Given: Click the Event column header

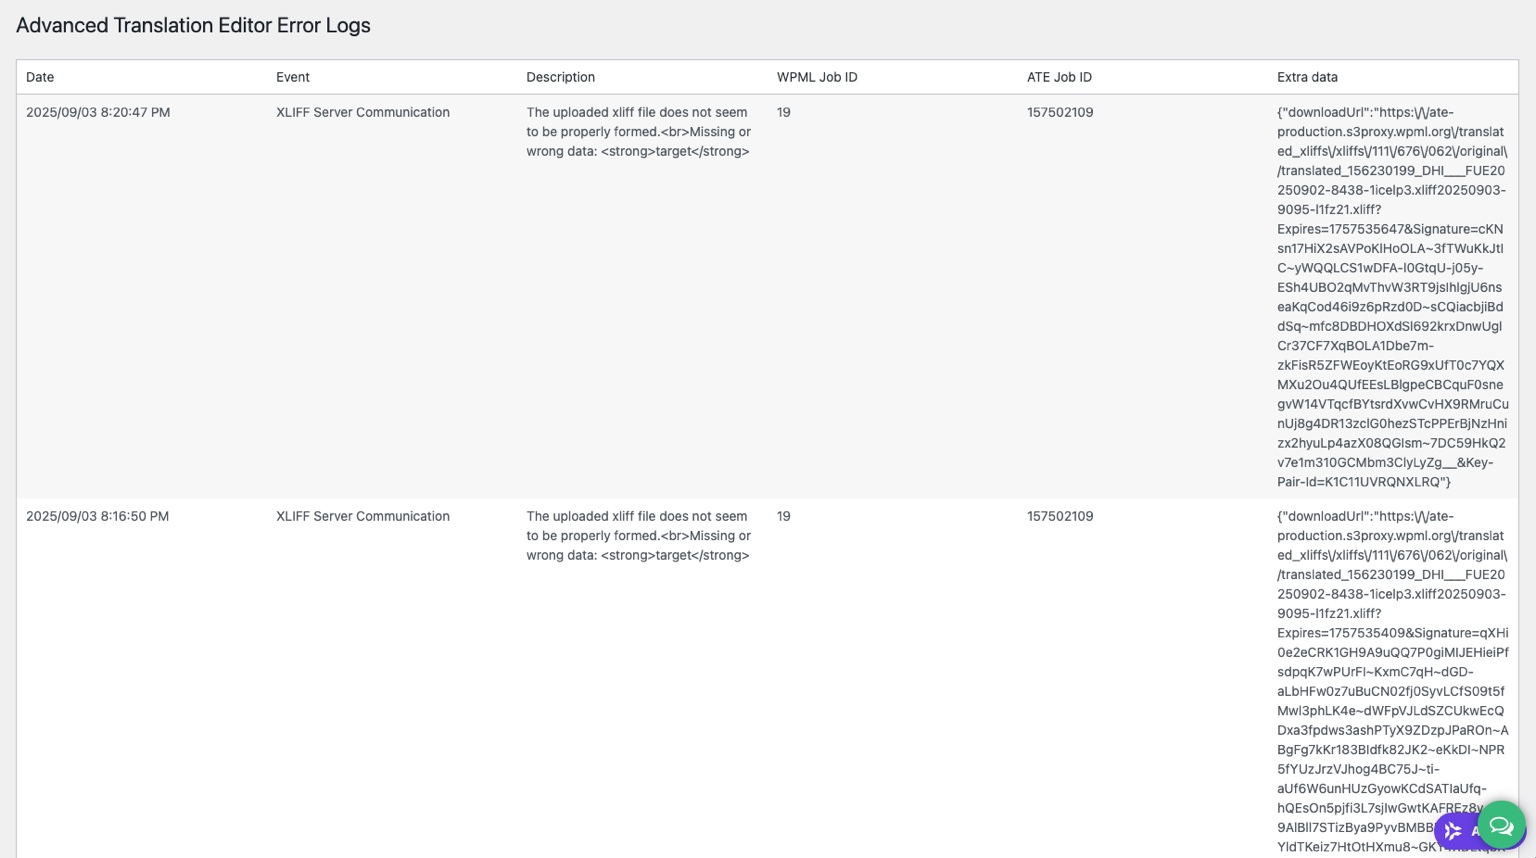Looking at the screenshot, I should (x=293, y=77).
